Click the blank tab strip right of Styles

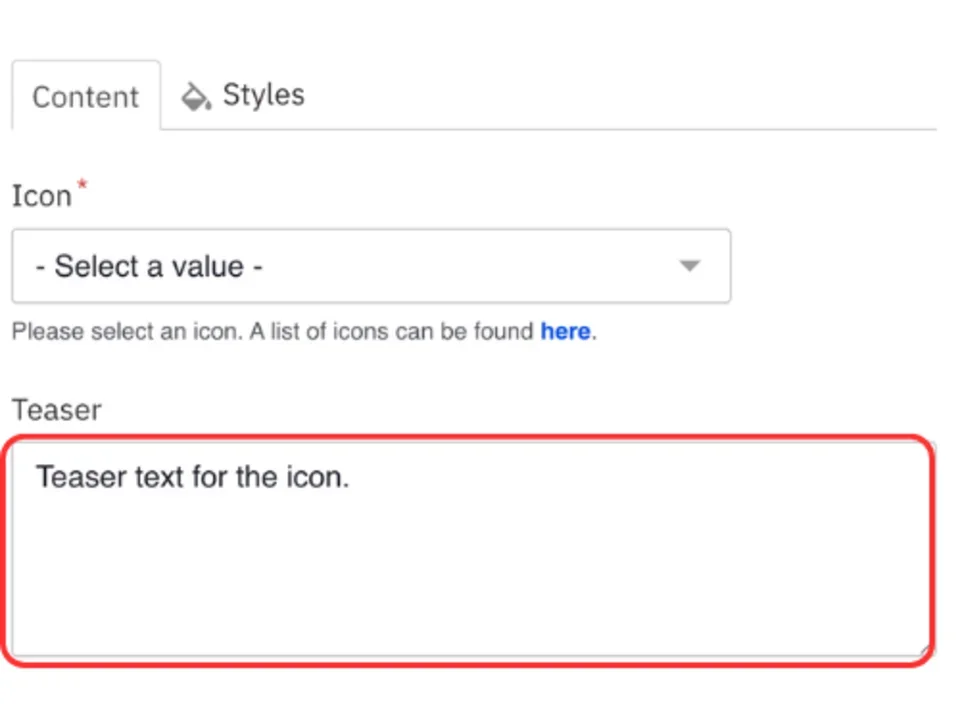(x=620, y=97)
